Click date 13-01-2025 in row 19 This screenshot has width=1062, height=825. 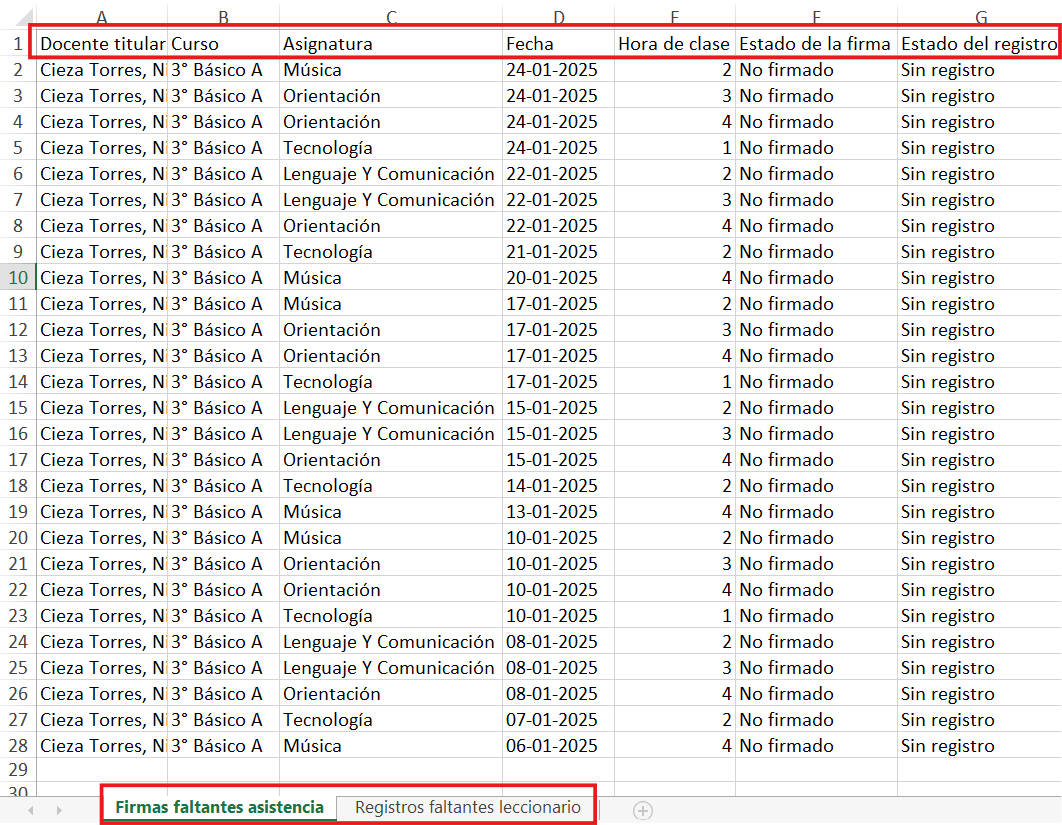(559, 512)
